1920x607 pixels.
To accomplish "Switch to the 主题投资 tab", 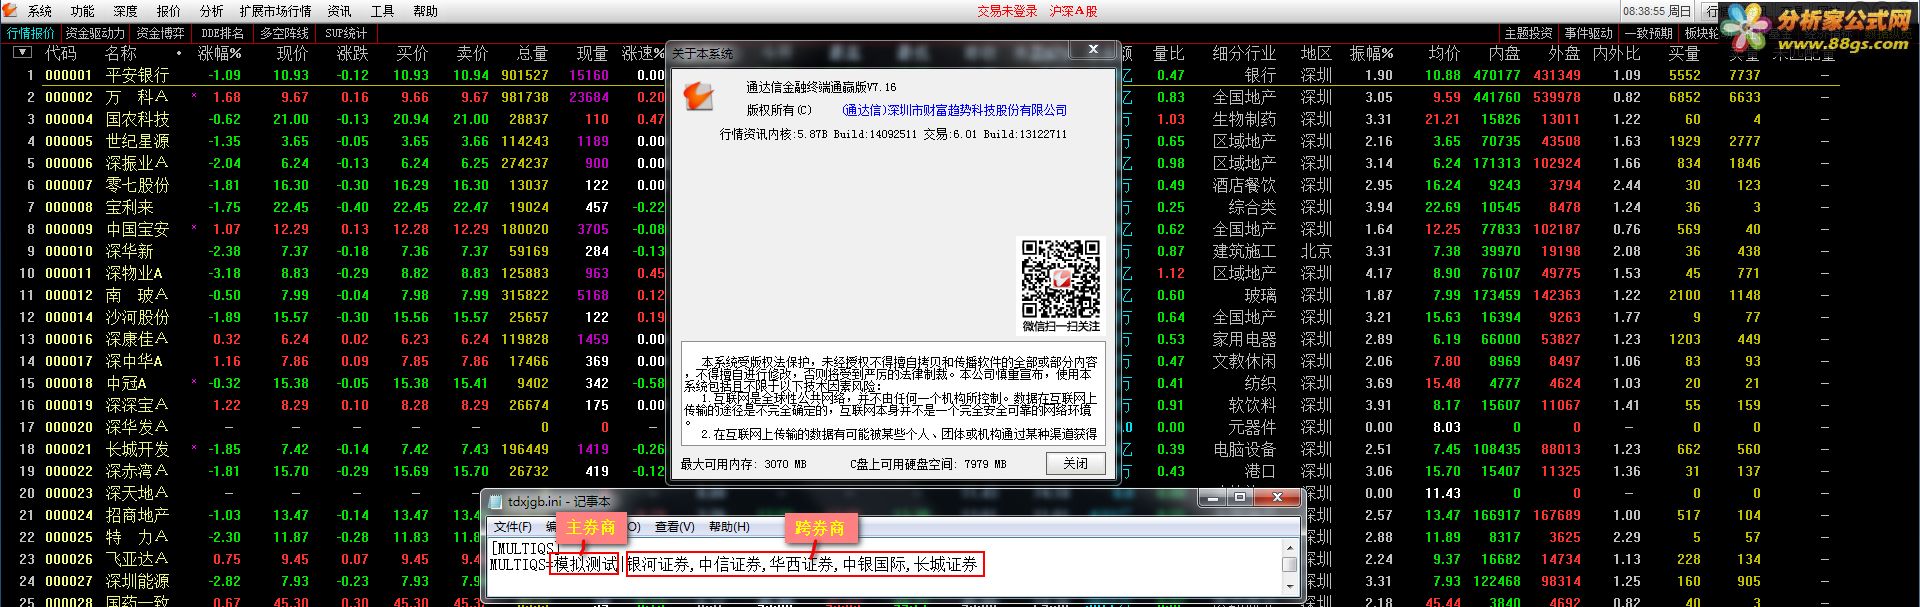I will [x=1529, y=33].
